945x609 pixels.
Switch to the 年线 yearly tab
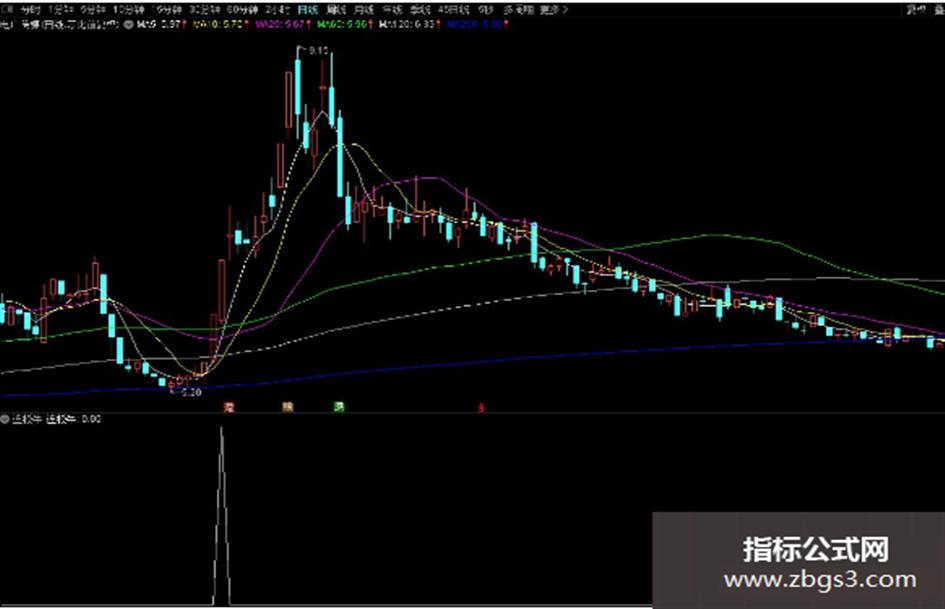pos(392,10)
